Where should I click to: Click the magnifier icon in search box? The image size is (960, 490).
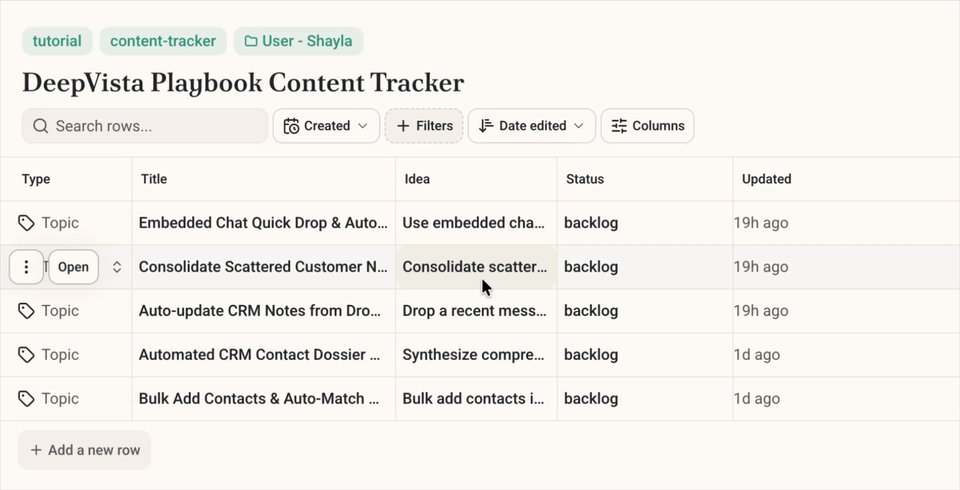pyautogui.click(x=40, y=126)
